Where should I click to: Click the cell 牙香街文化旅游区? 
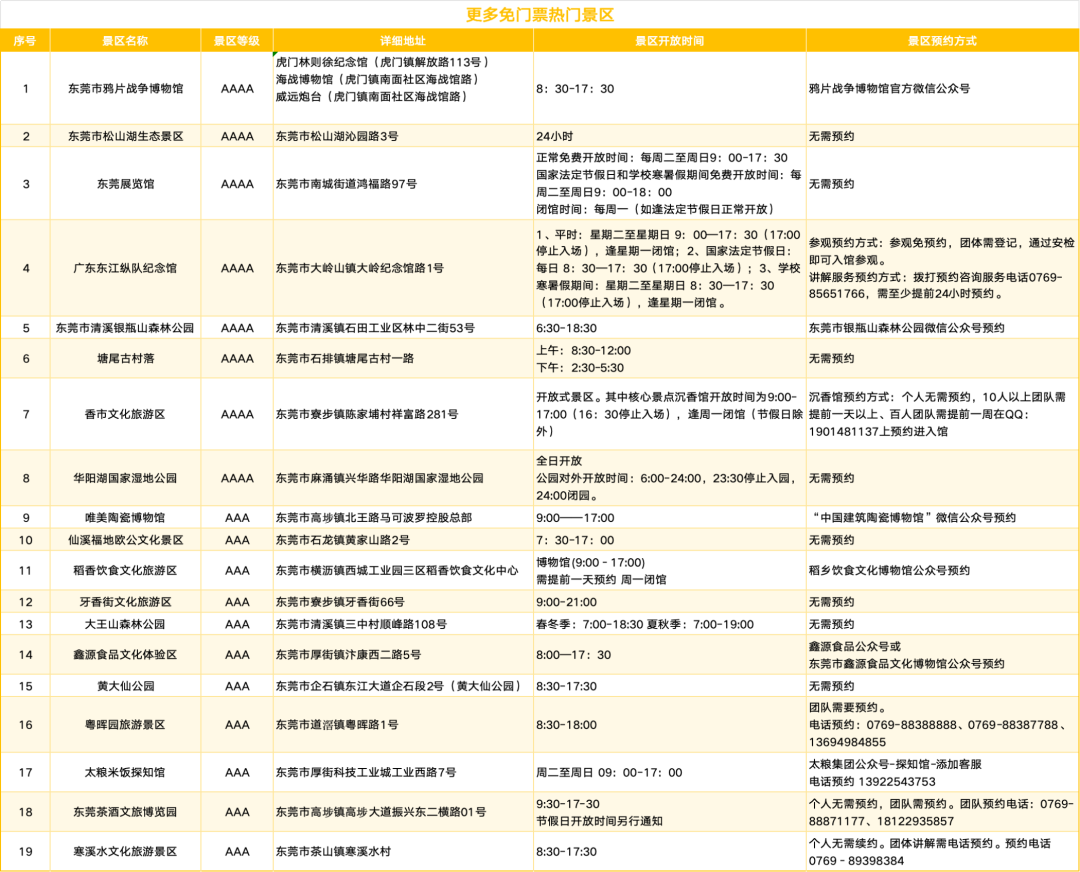tap(125, 602)
